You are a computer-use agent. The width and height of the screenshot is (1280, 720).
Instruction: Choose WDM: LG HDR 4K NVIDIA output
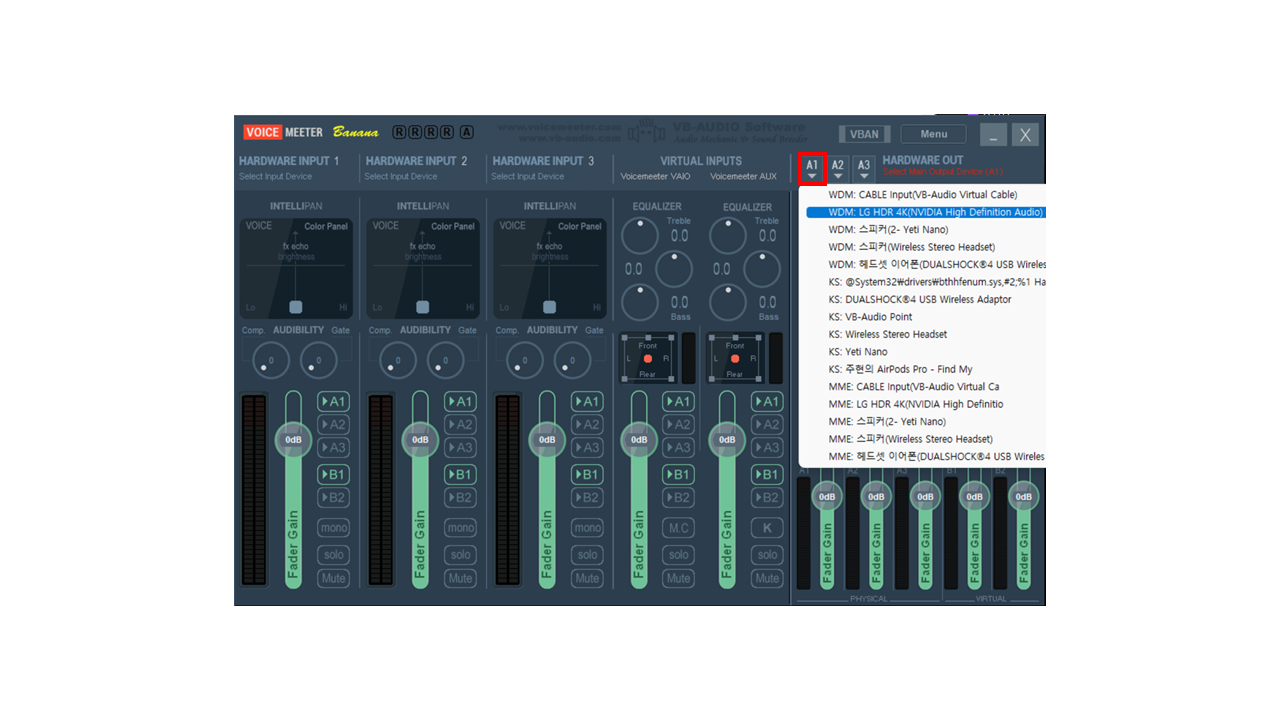tap(924, 212)
